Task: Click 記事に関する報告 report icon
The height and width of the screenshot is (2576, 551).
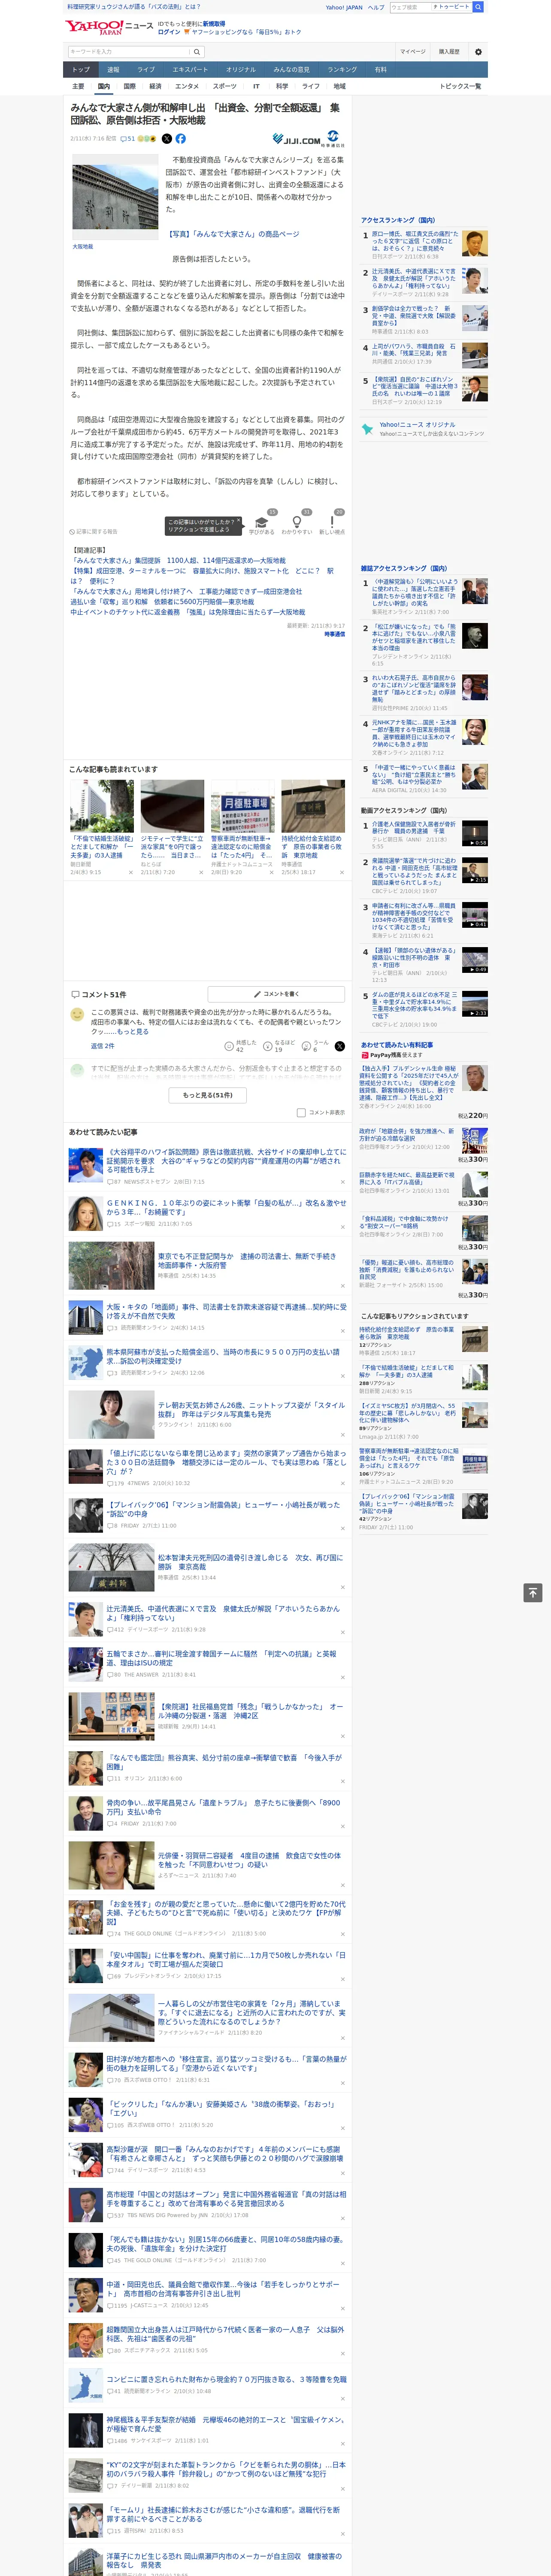Action: tap(93, 531)
